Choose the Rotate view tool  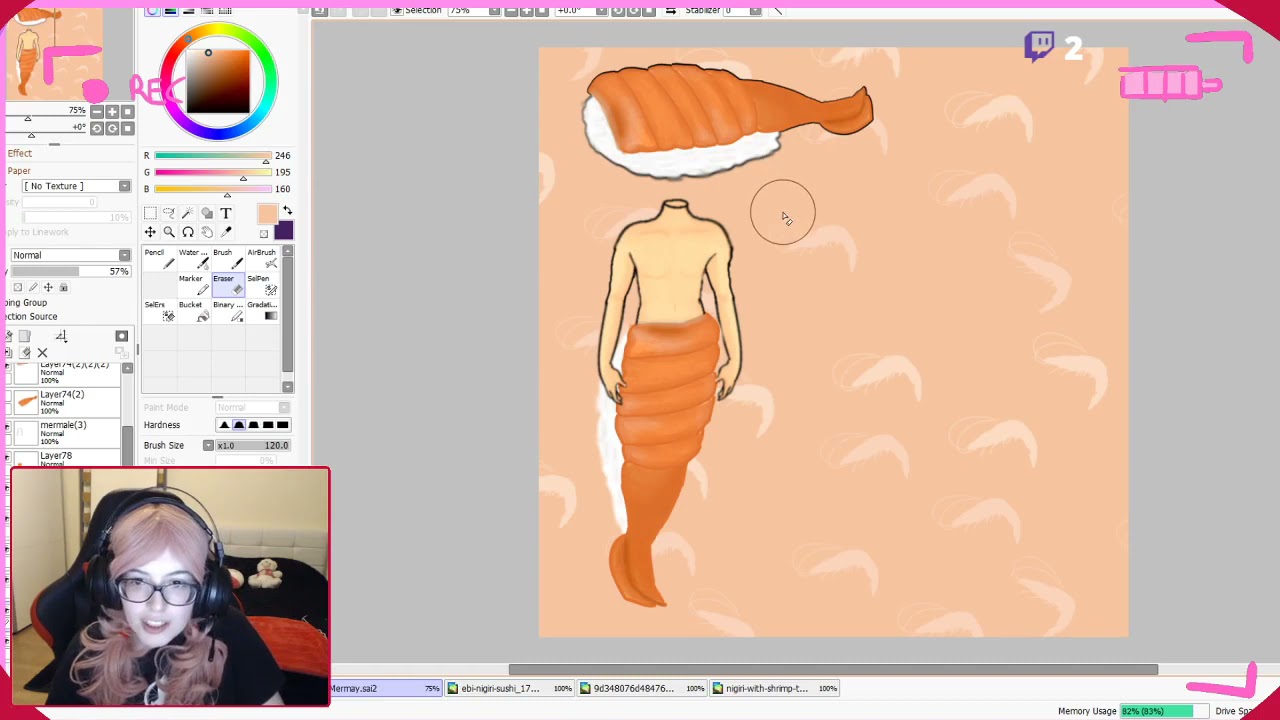(188, 232)
